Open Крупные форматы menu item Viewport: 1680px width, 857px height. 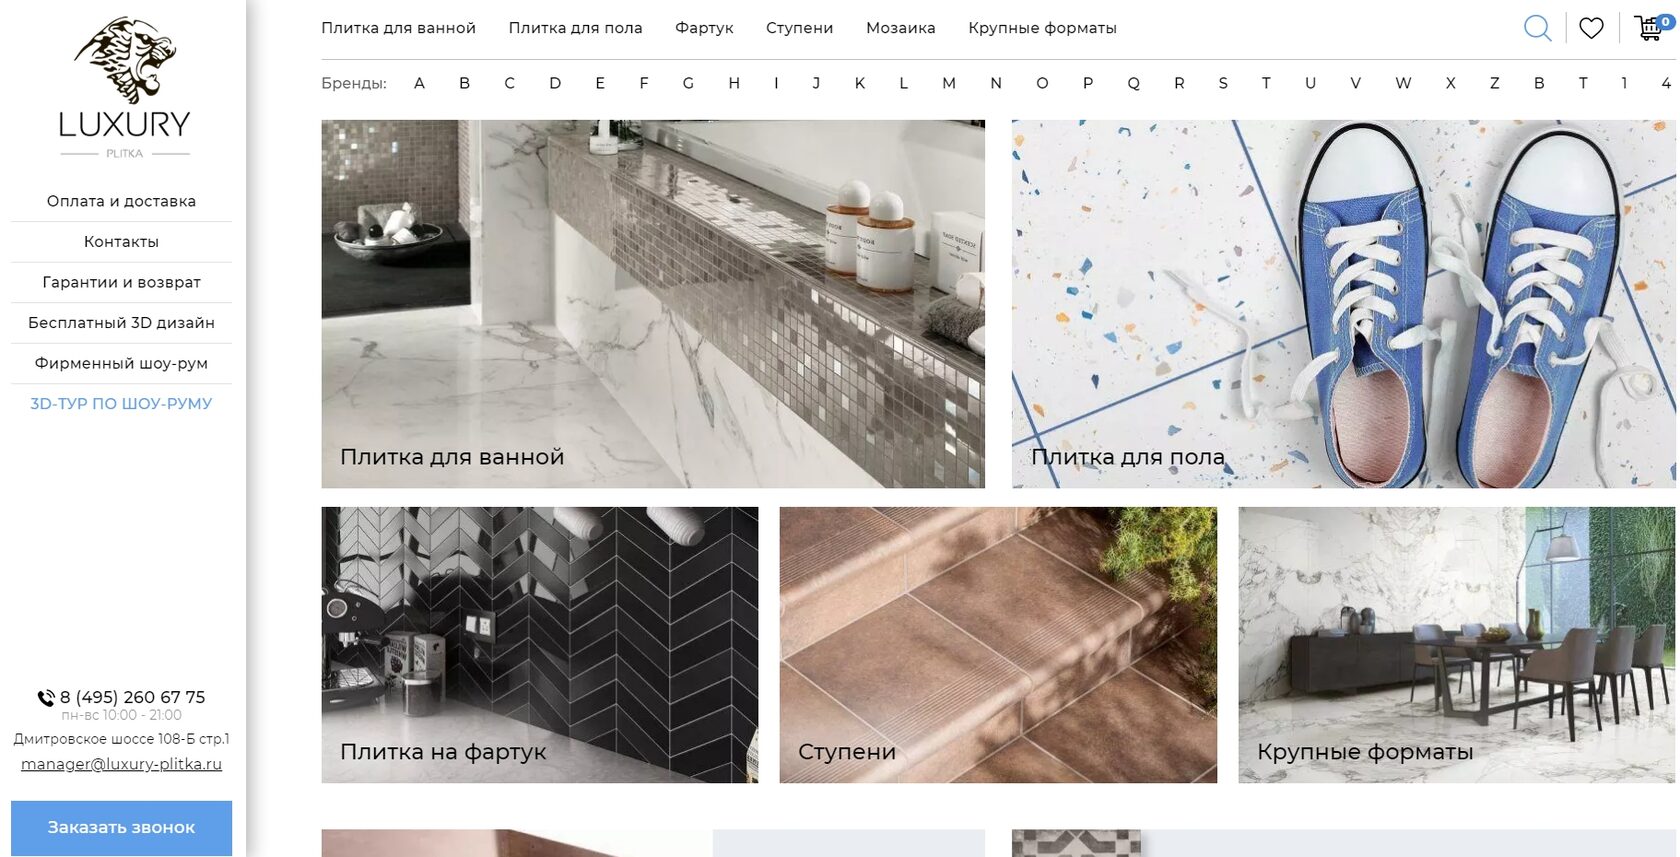[x=1042, y=28]
